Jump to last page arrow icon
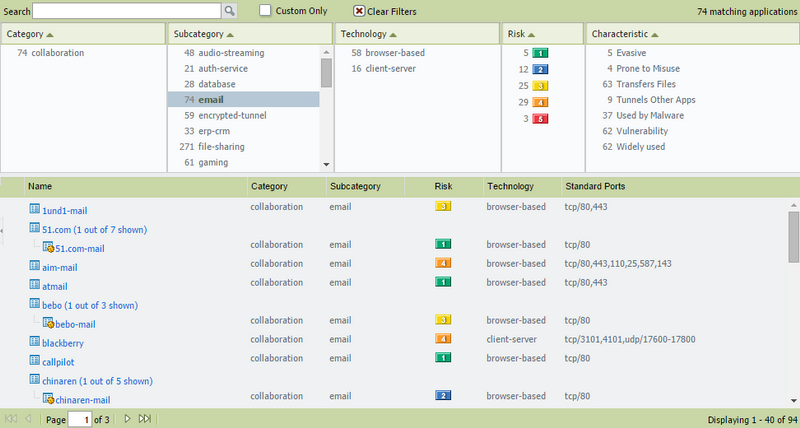The width and height of the screenshot is (800, 428). pyautogui.click(x=144, y=419)
